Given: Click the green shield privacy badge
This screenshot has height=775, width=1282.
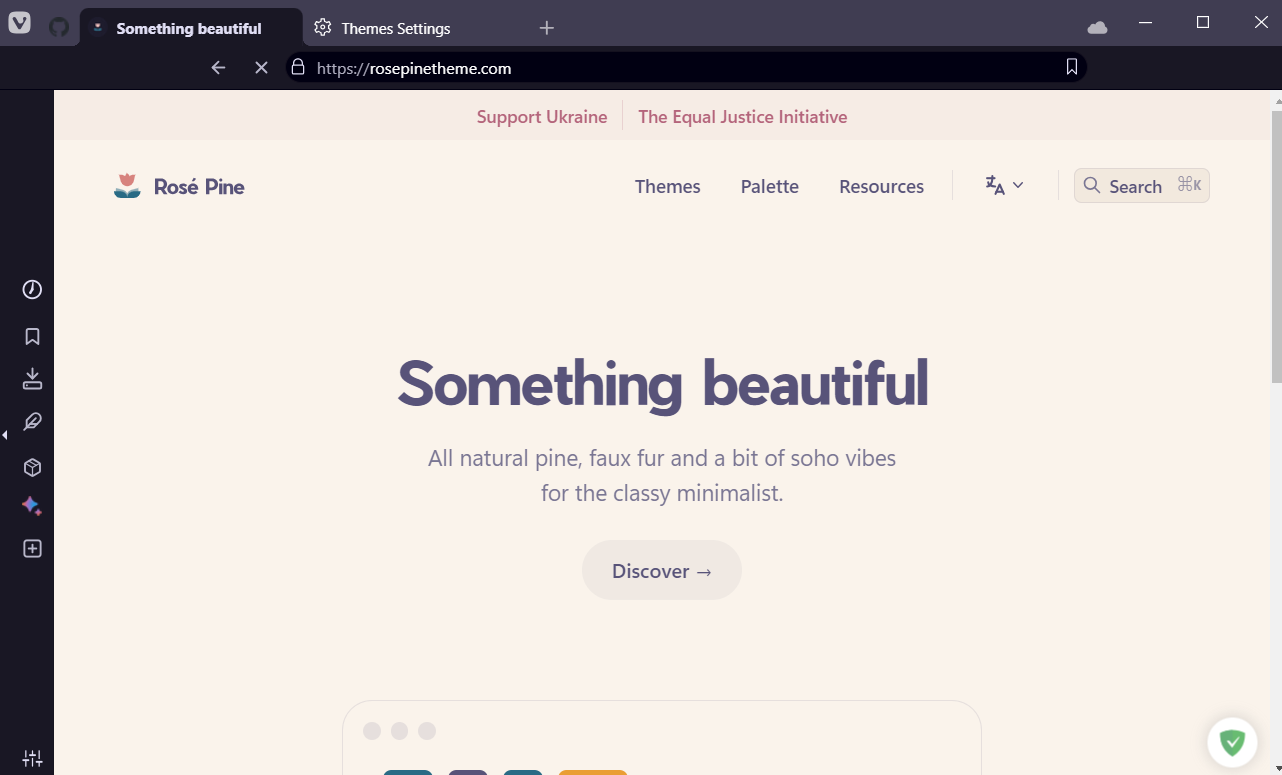Looking at the screenshot, I should point(1232,742).
